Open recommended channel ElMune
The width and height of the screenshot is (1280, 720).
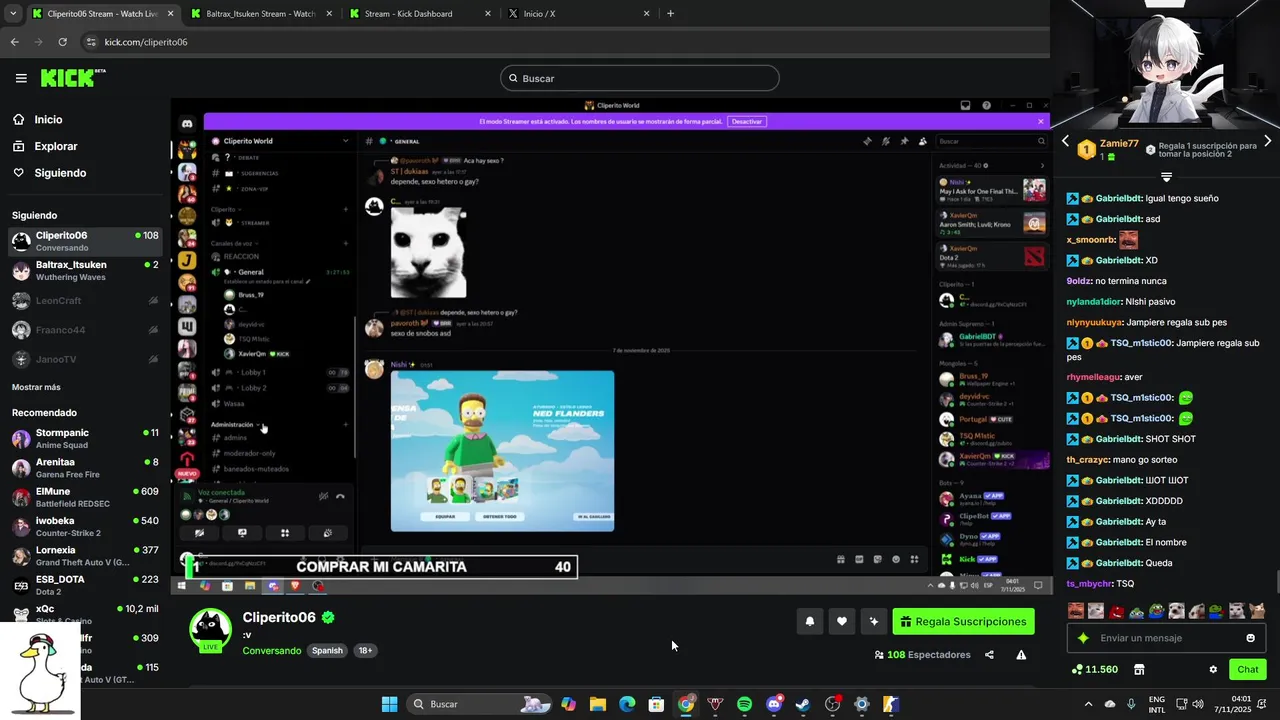(x=85, y=497)
